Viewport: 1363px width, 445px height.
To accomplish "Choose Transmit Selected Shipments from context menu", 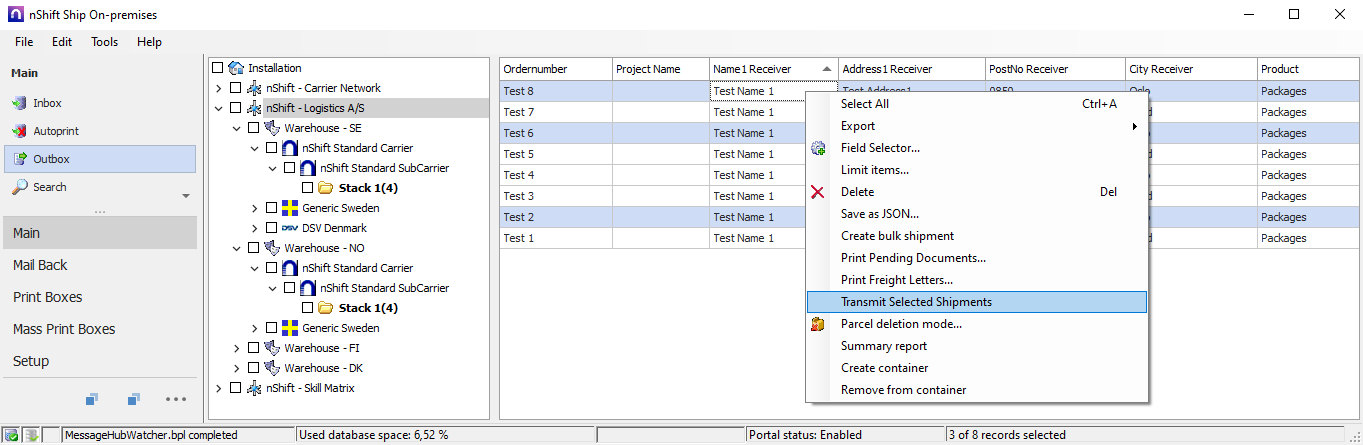I will pyautogui.click(x=916, y=302).
